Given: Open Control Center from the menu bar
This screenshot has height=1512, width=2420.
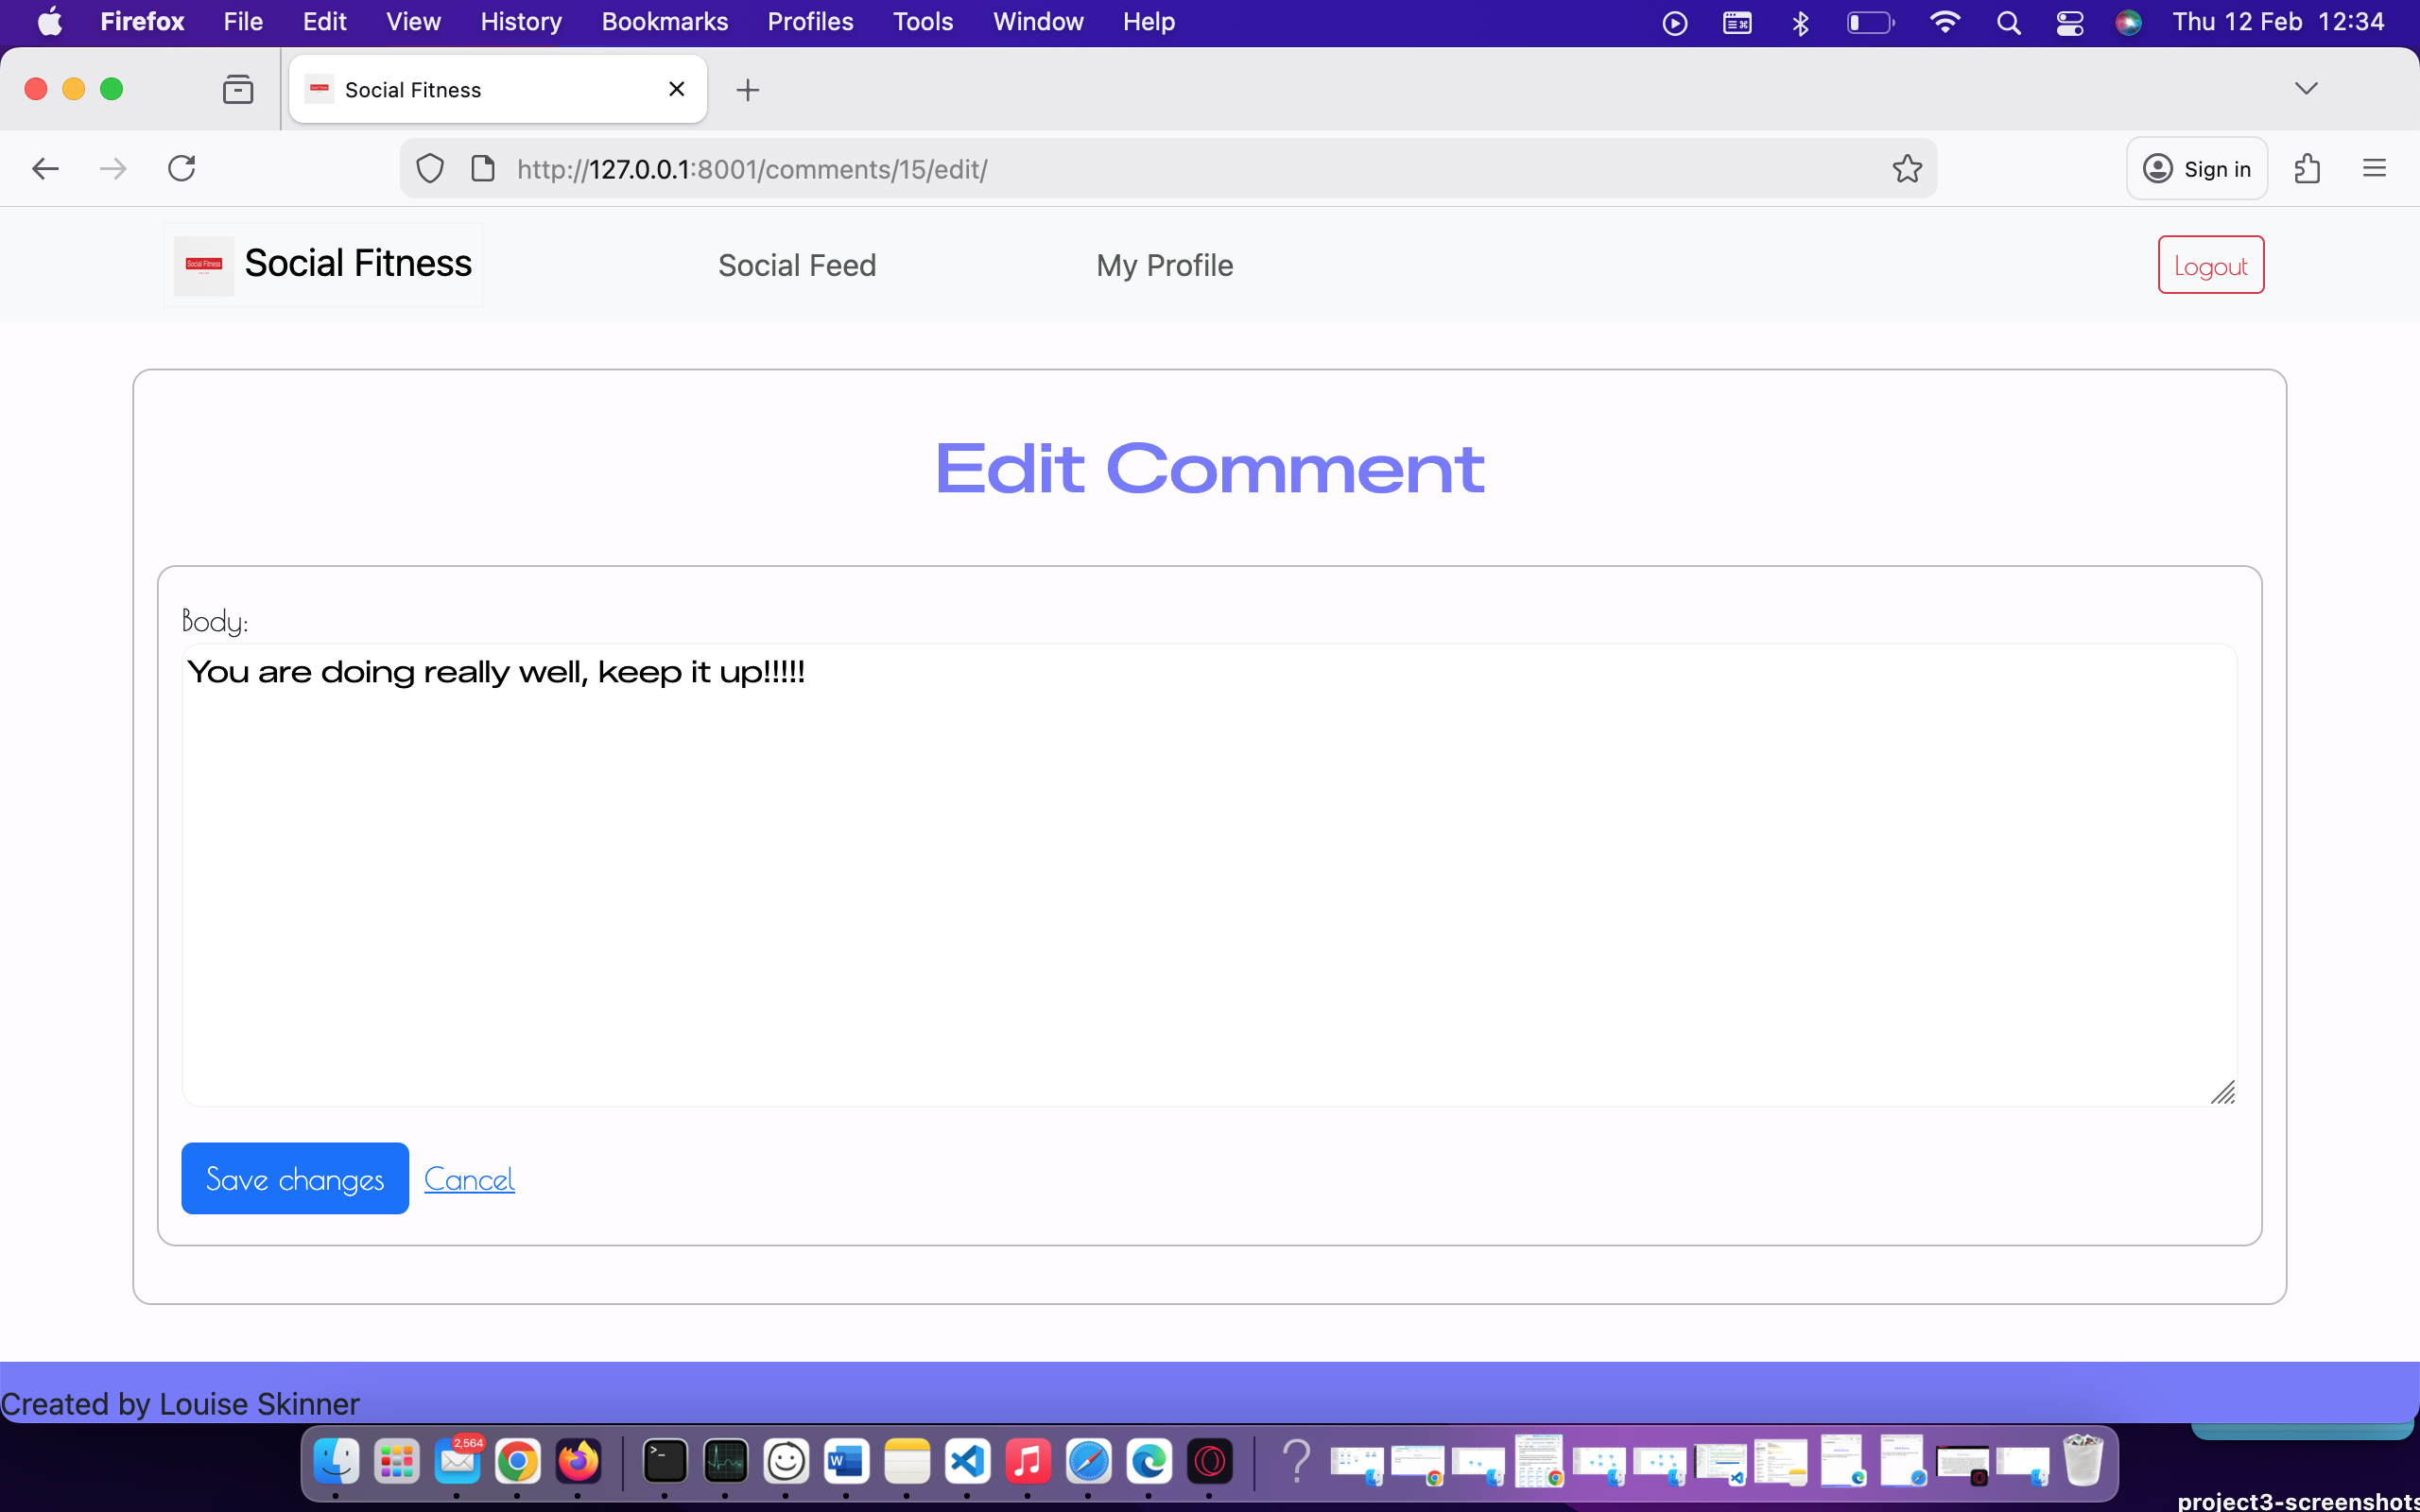Looking at the screenshot, I should point(2069,21).
